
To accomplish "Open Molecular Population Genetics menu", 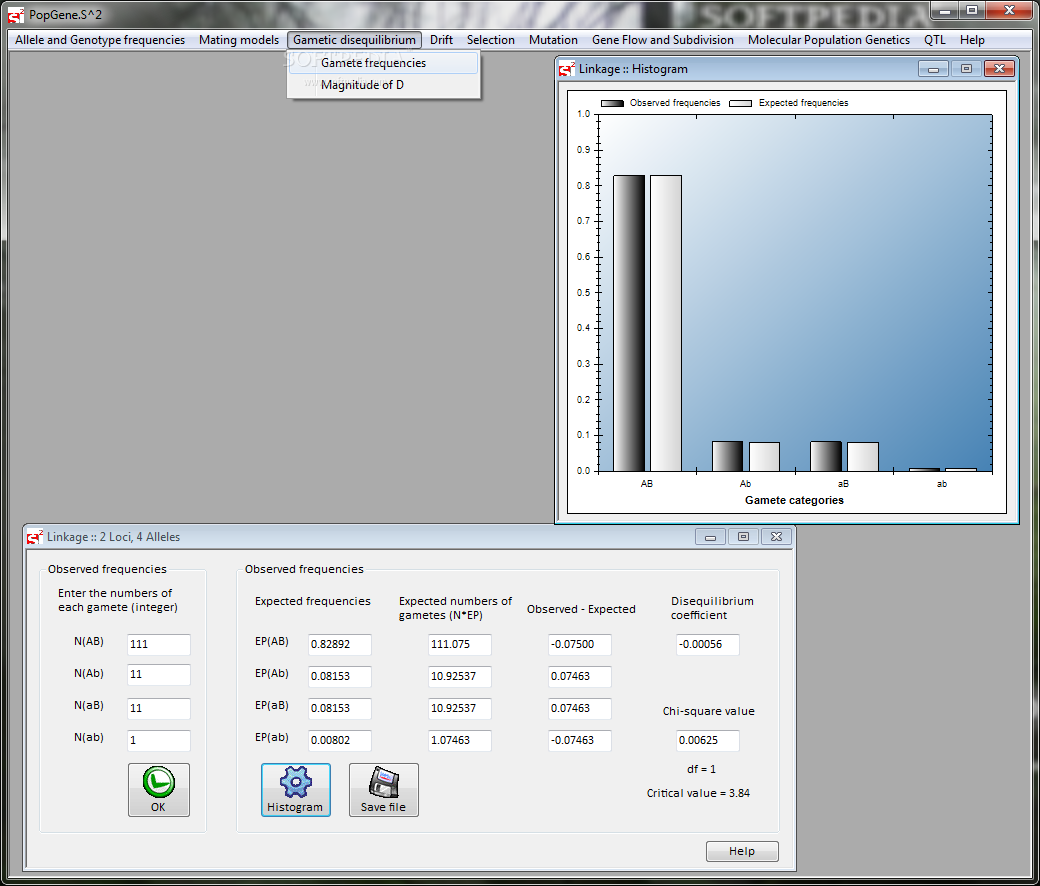I will [828, 40].
